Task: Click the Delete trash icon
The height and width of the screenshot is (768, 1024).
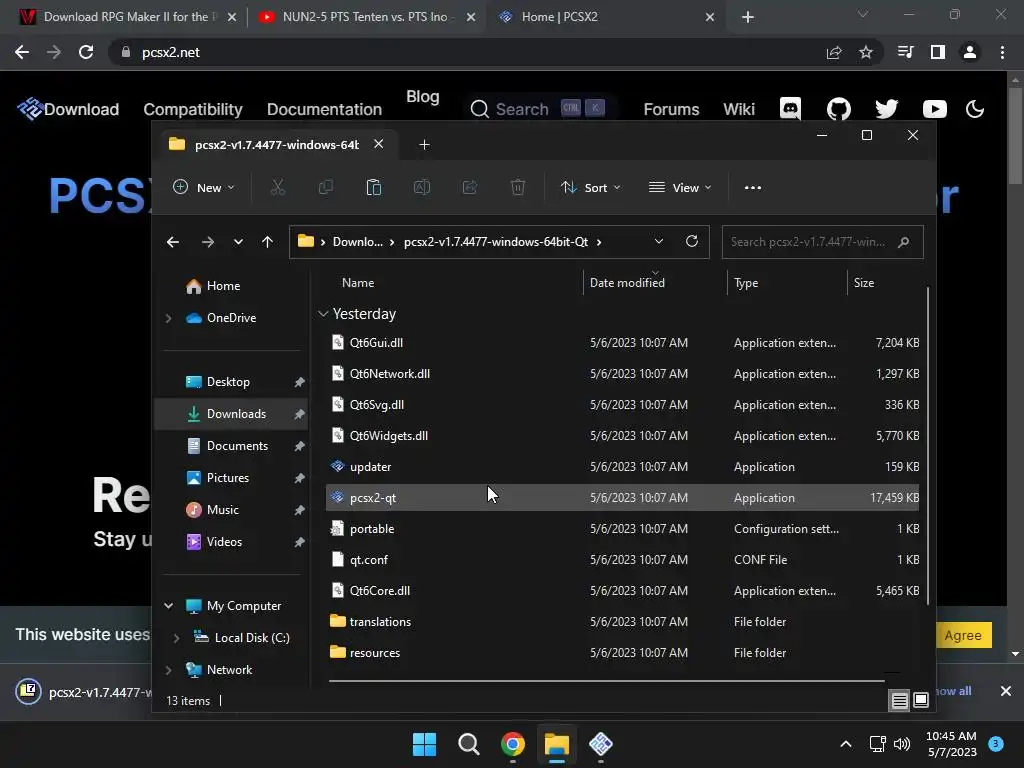Action: [x=518, y=187]
